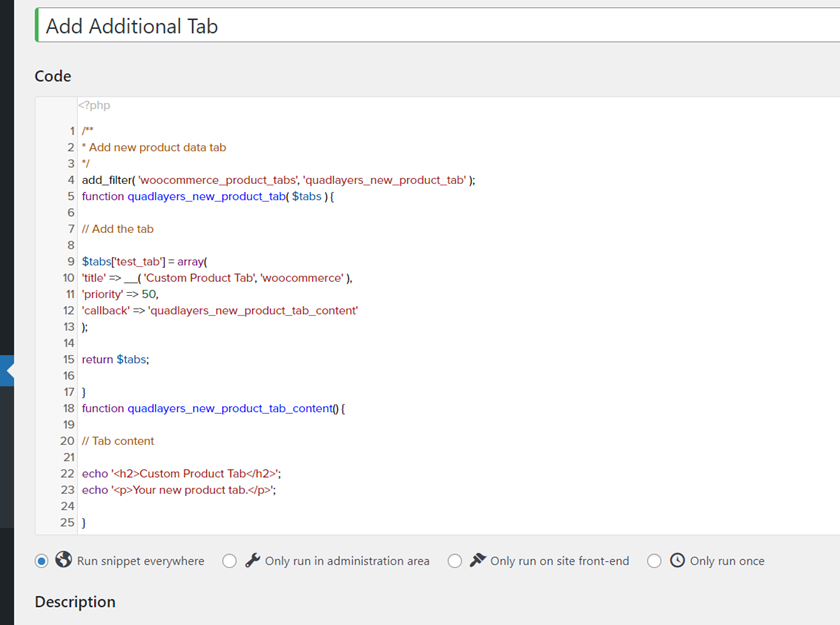Select 'Only run once' radio button

pyautogui.click(x=654, y=561)
